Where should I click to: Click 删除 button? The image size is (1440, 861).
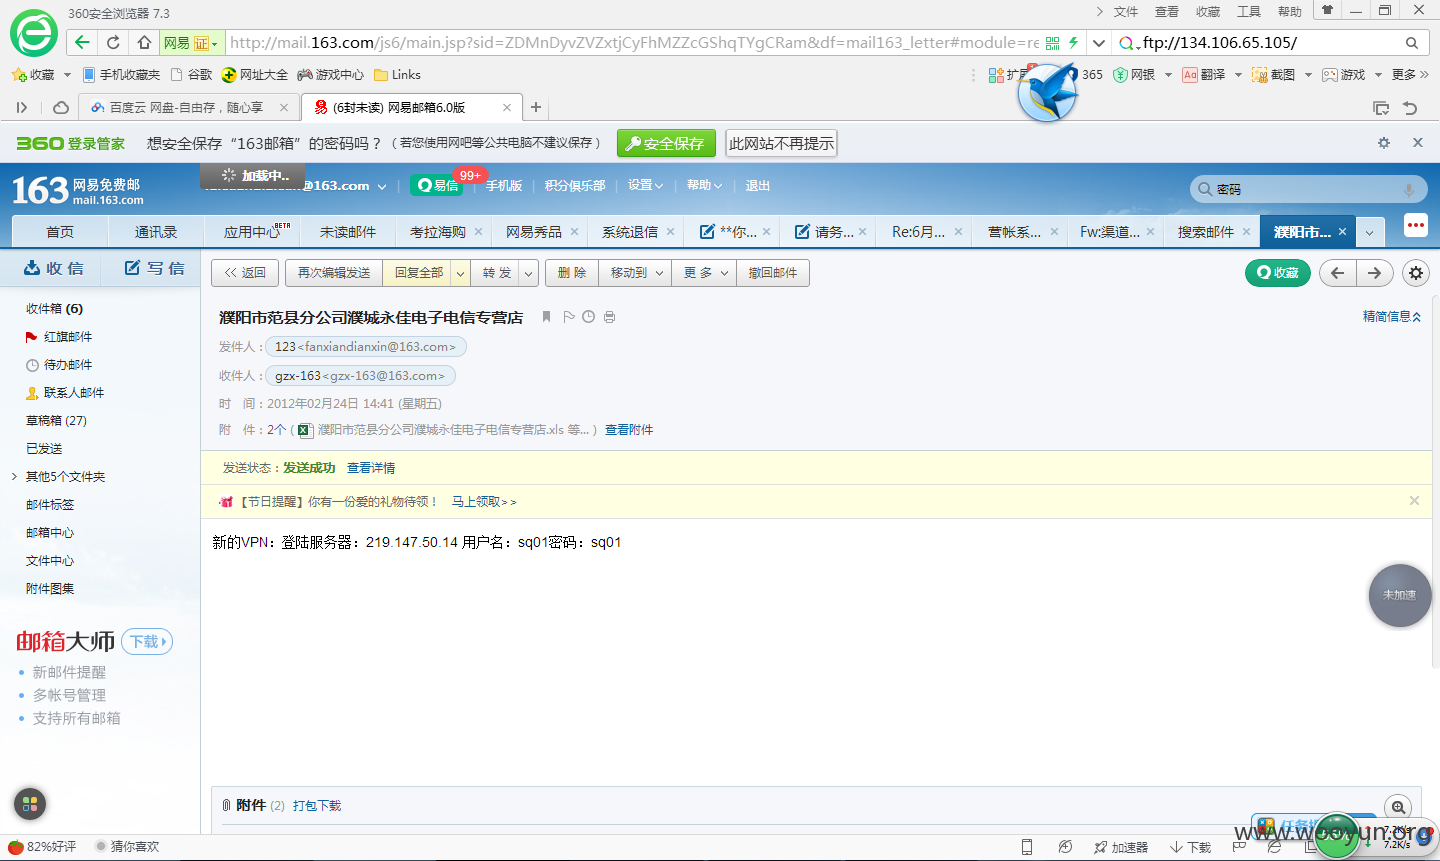pos(572,273)
